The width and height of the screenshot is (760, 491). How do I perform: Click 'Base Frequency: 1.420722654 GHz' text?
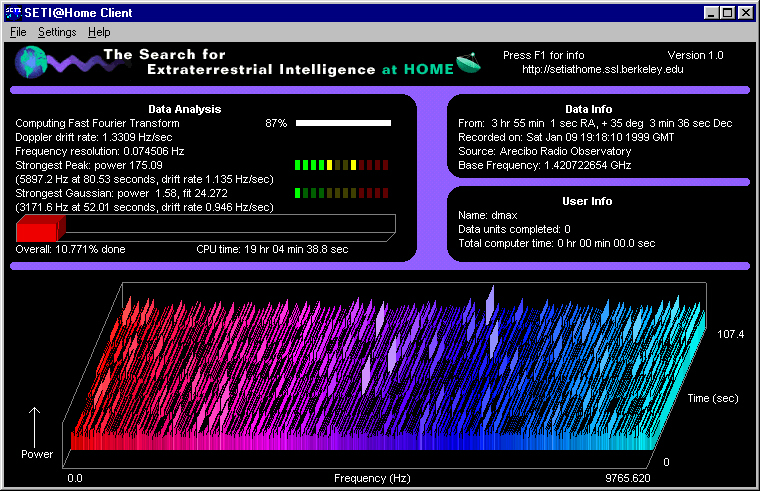[x=545, y=166]
